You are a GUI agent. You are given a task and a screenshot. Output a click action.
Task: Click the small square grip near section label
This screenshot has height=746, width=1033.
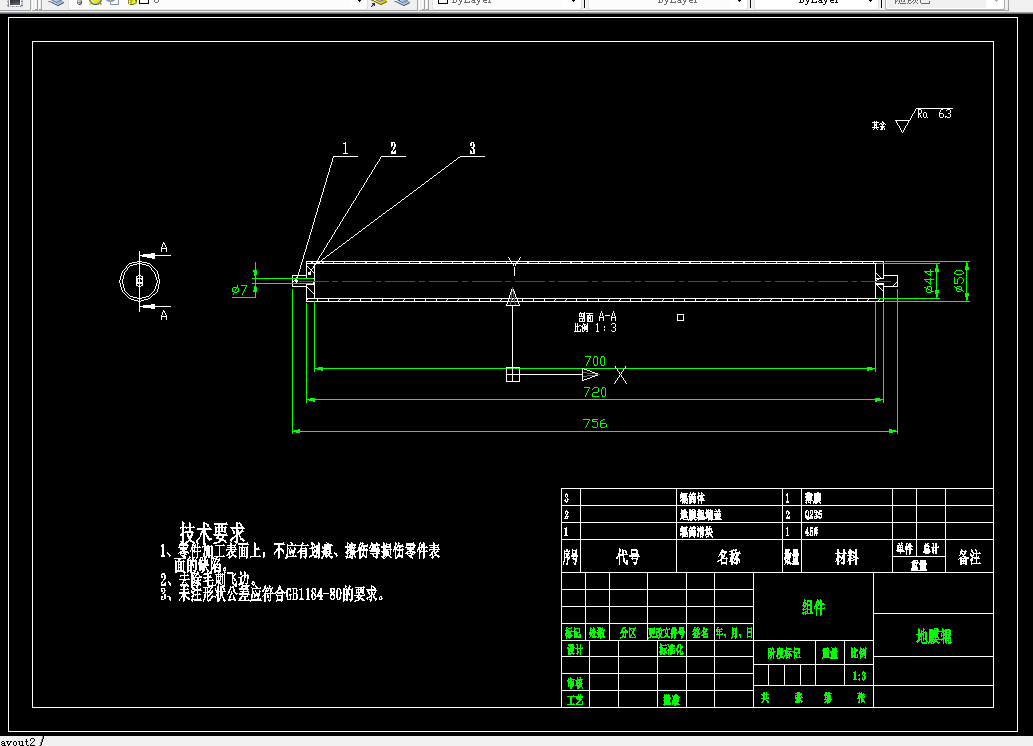681,318
